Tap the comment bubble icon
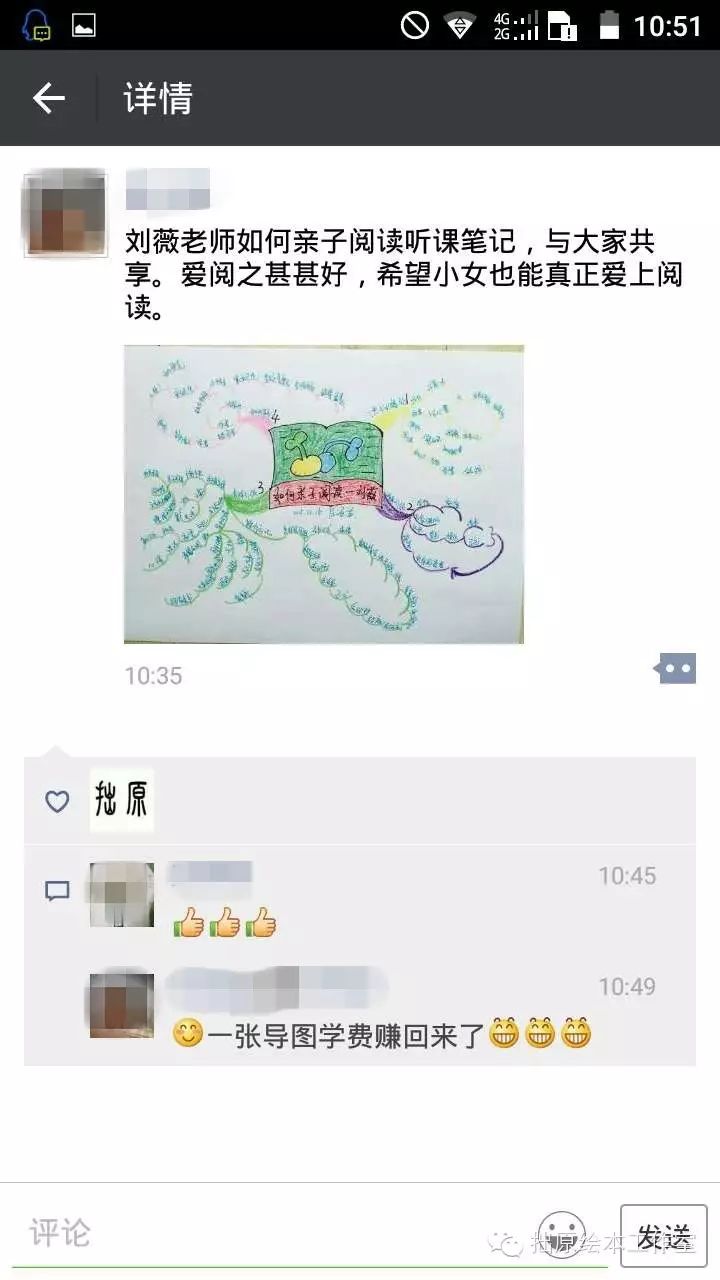 [x=57, y=890]
